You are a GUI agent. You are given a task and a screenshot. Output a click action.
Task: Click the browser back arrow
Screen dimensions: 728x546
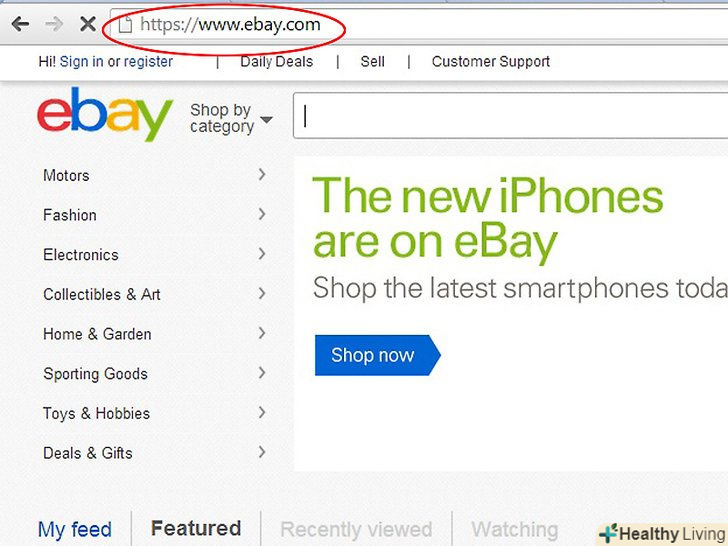(x=20, y=24)
